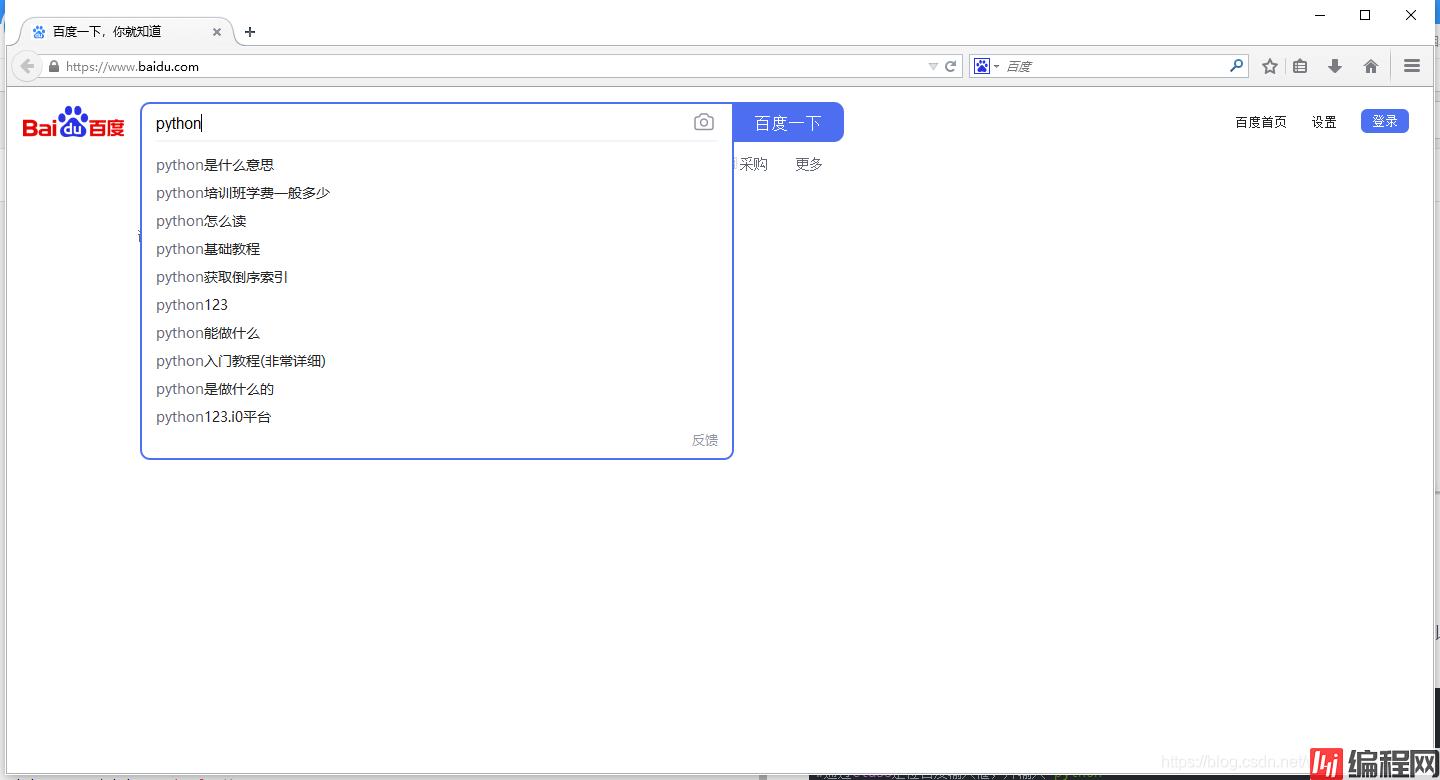Viewport: 1440px width, 780px height.
Task: Open the search engine selector dropdown
Action: [986, 66]
